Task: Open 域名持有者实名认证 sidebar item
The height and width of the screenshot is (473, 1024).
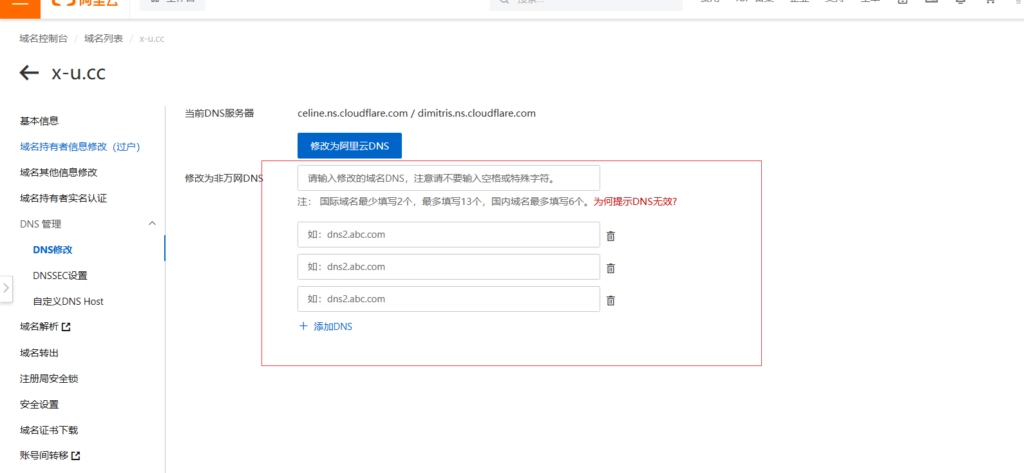Action: click(63, 198)
